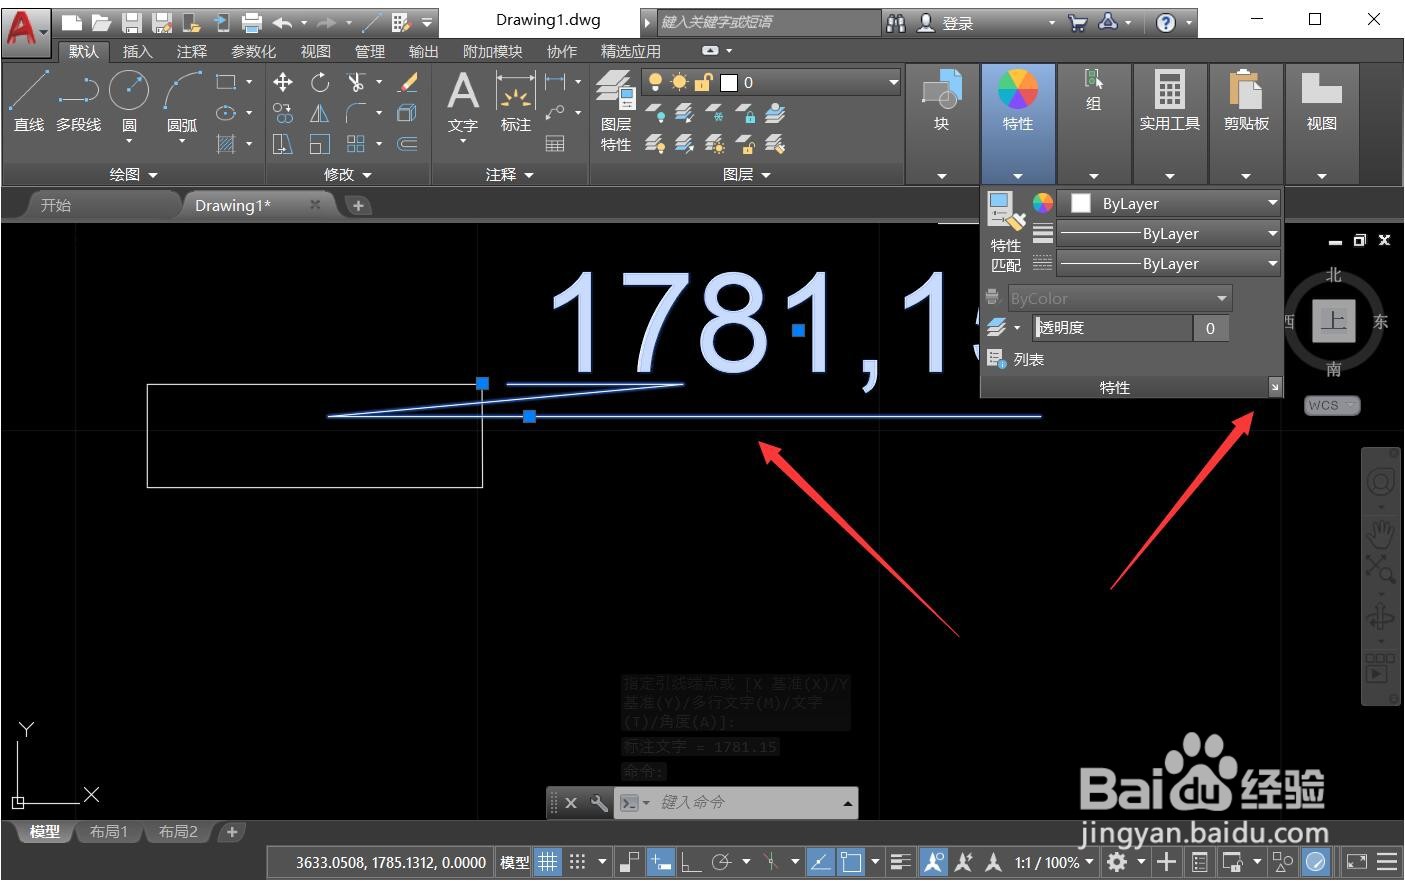Click the WCS coordinate system button
This screenshot has width=1405, height=881.
tap(1332, 405)
